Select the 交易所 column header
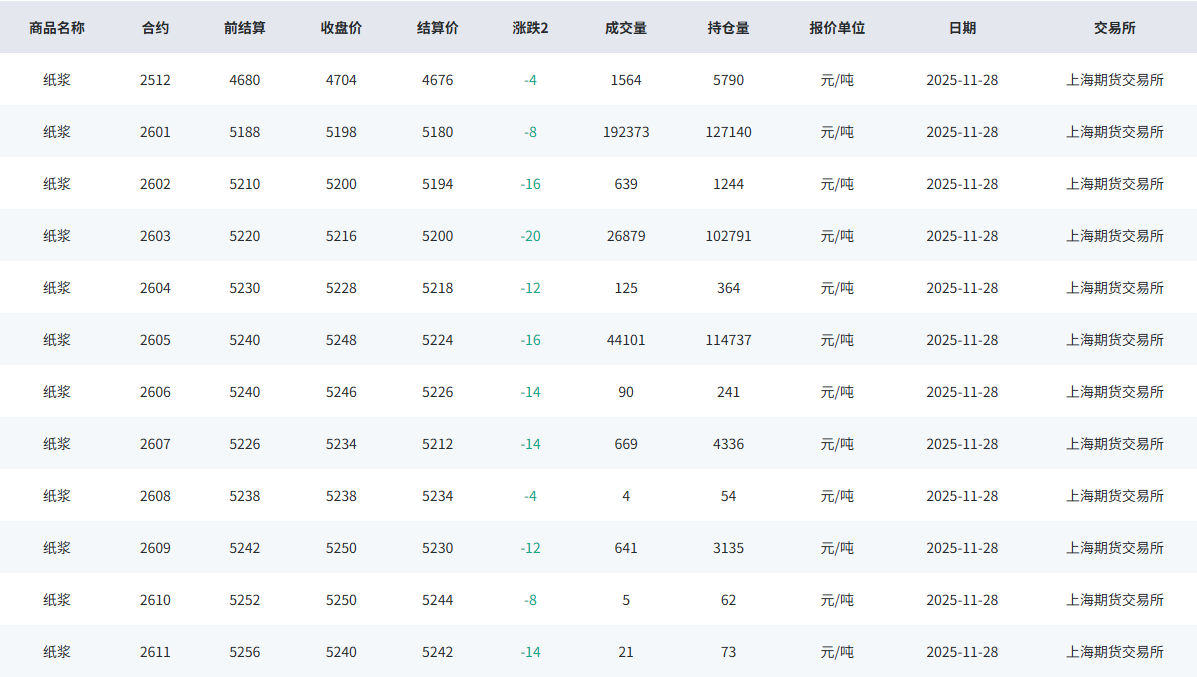Screen dimensions: 1197x677 tap(1114, 28)
